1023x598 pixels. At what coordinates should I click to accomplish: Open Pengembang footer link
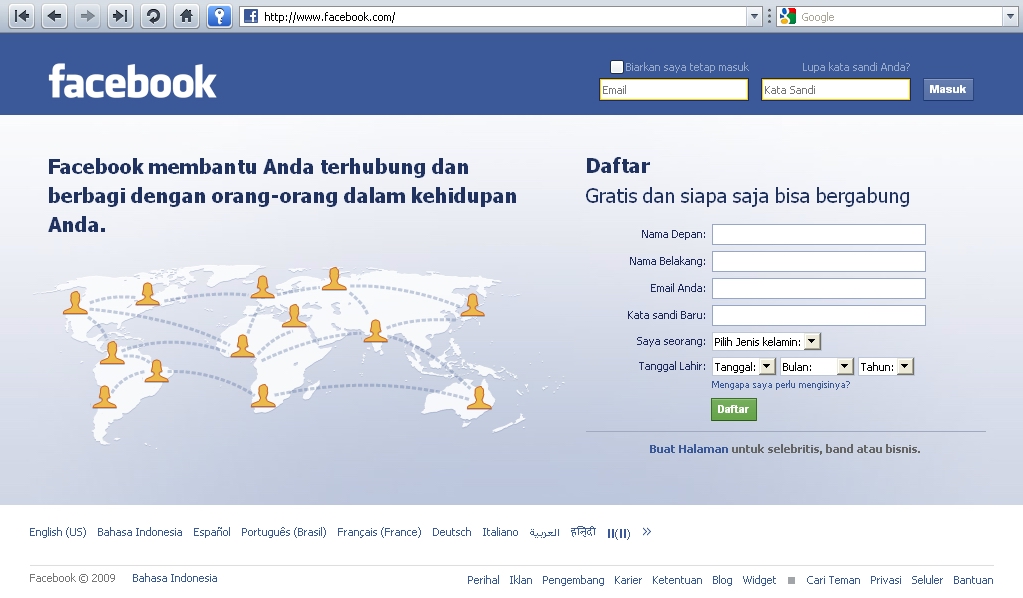(x=573, y=580)
